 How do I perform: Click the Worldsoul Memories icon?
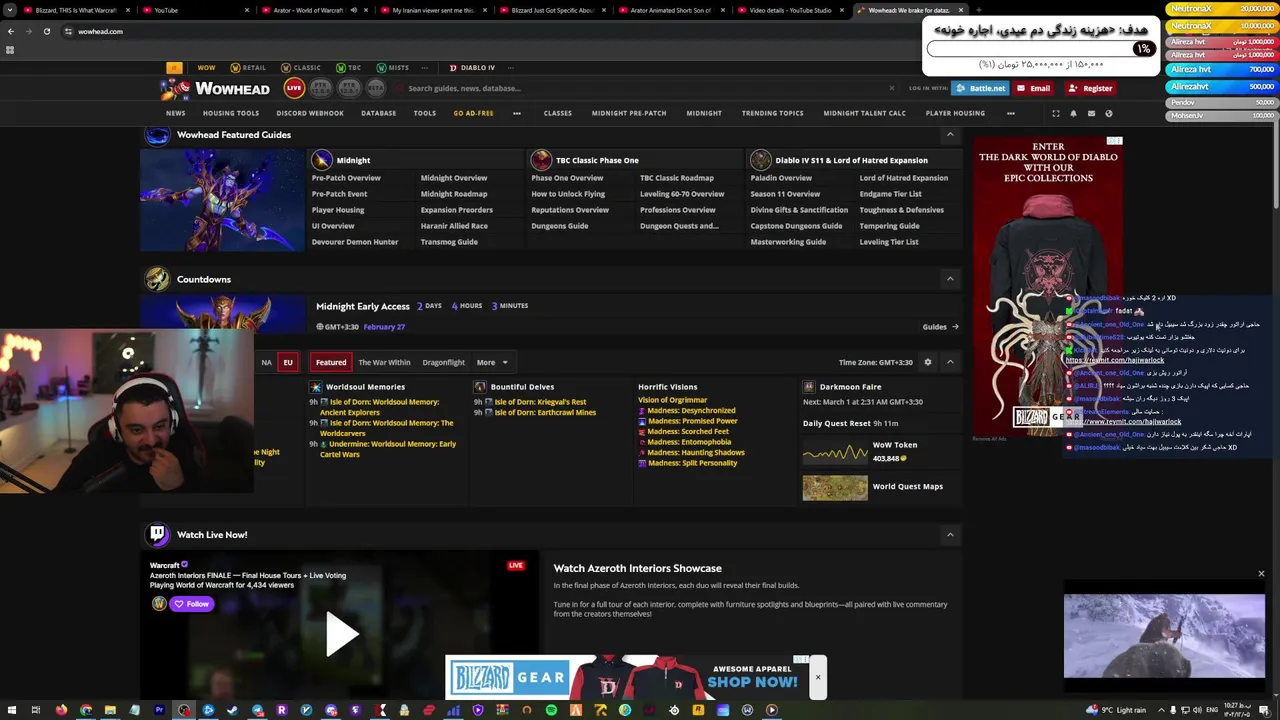click(315, 387)
